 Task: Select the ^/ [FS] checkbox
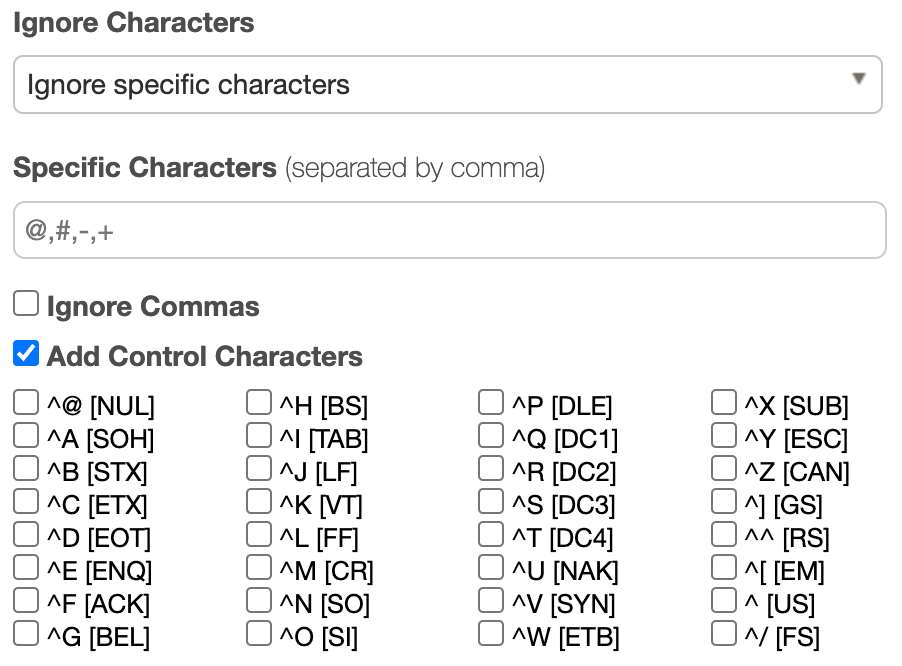point(724,634)
